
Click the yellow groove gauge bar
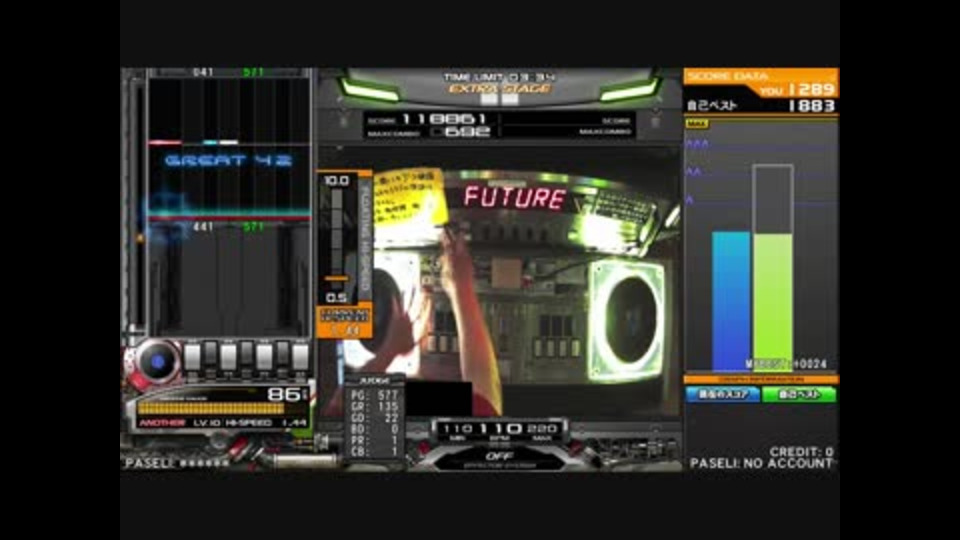click(211, 408)
